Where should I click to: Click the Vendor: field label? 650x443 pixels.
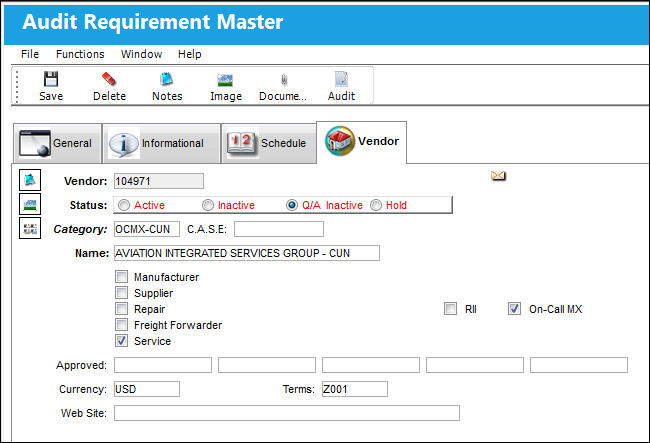pos(85,181)
